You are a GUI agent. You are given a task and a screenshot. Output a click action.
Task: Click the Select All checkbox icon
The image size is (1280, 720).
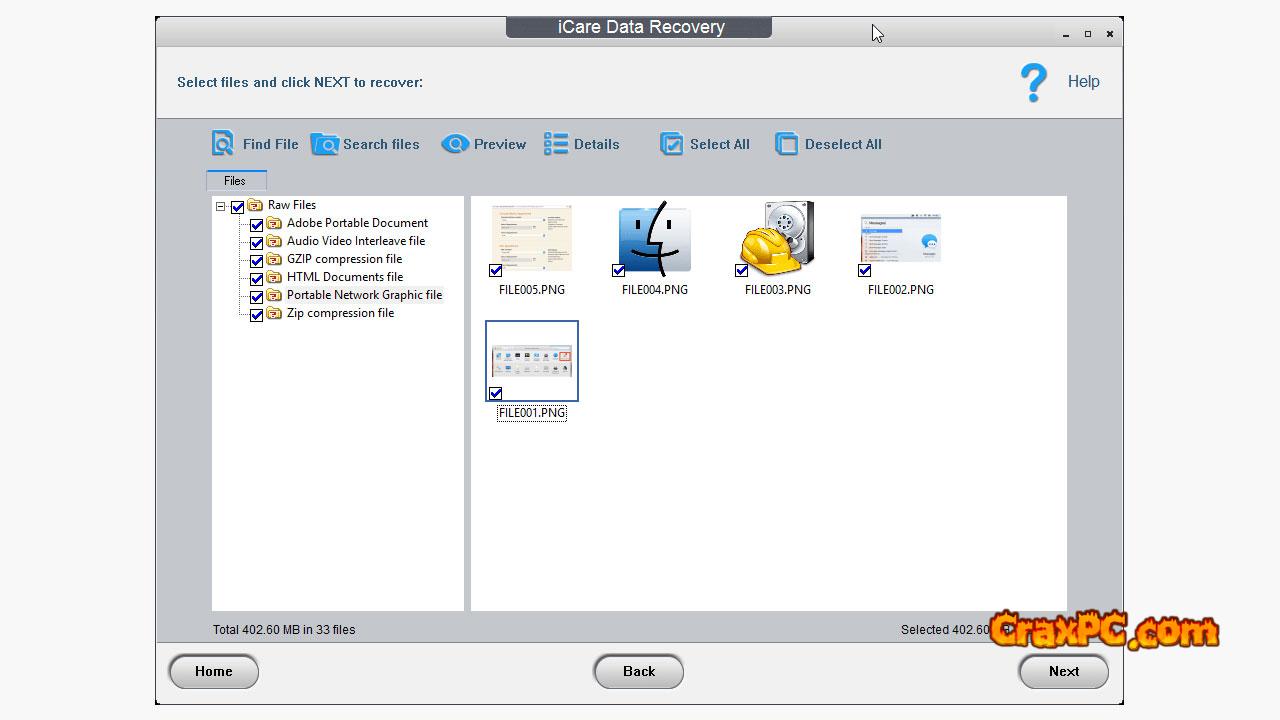click(x=671, y=144)
